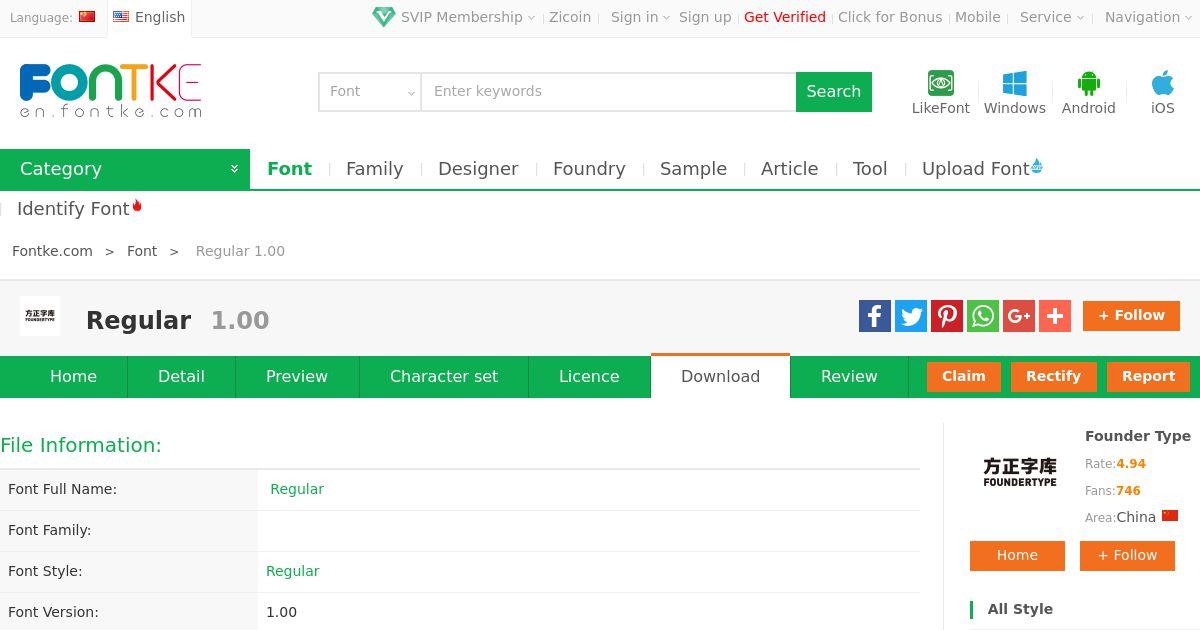The image size is (1200, 630).
Task: Select Sample in main navigation
Action: pos(693,169)
